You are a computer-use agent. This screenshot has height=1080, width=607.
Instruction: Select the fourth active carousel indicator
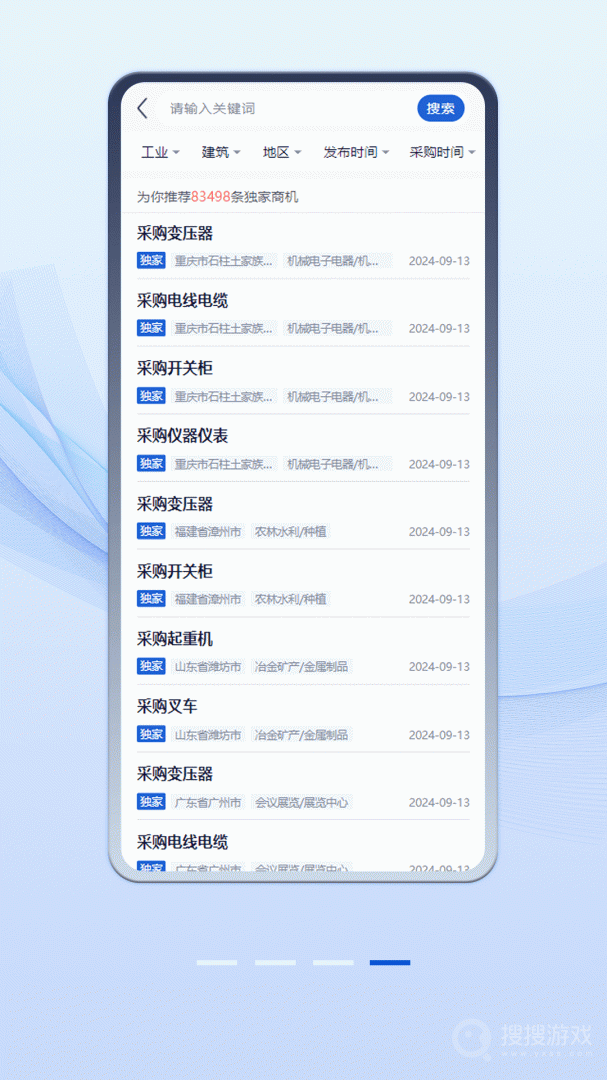click(x=390, y=962)
